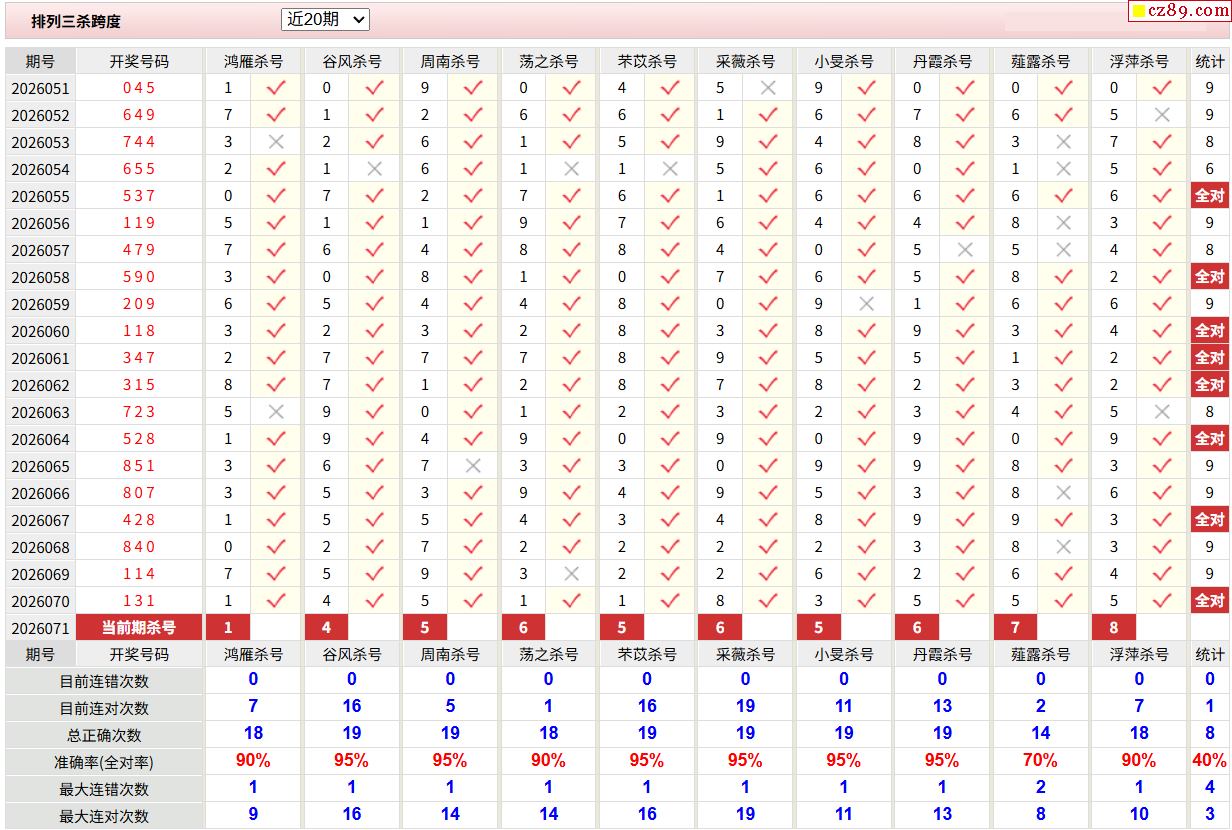Click the cross mark in 周南 column, row 2026065

click(x=473, y=466)
